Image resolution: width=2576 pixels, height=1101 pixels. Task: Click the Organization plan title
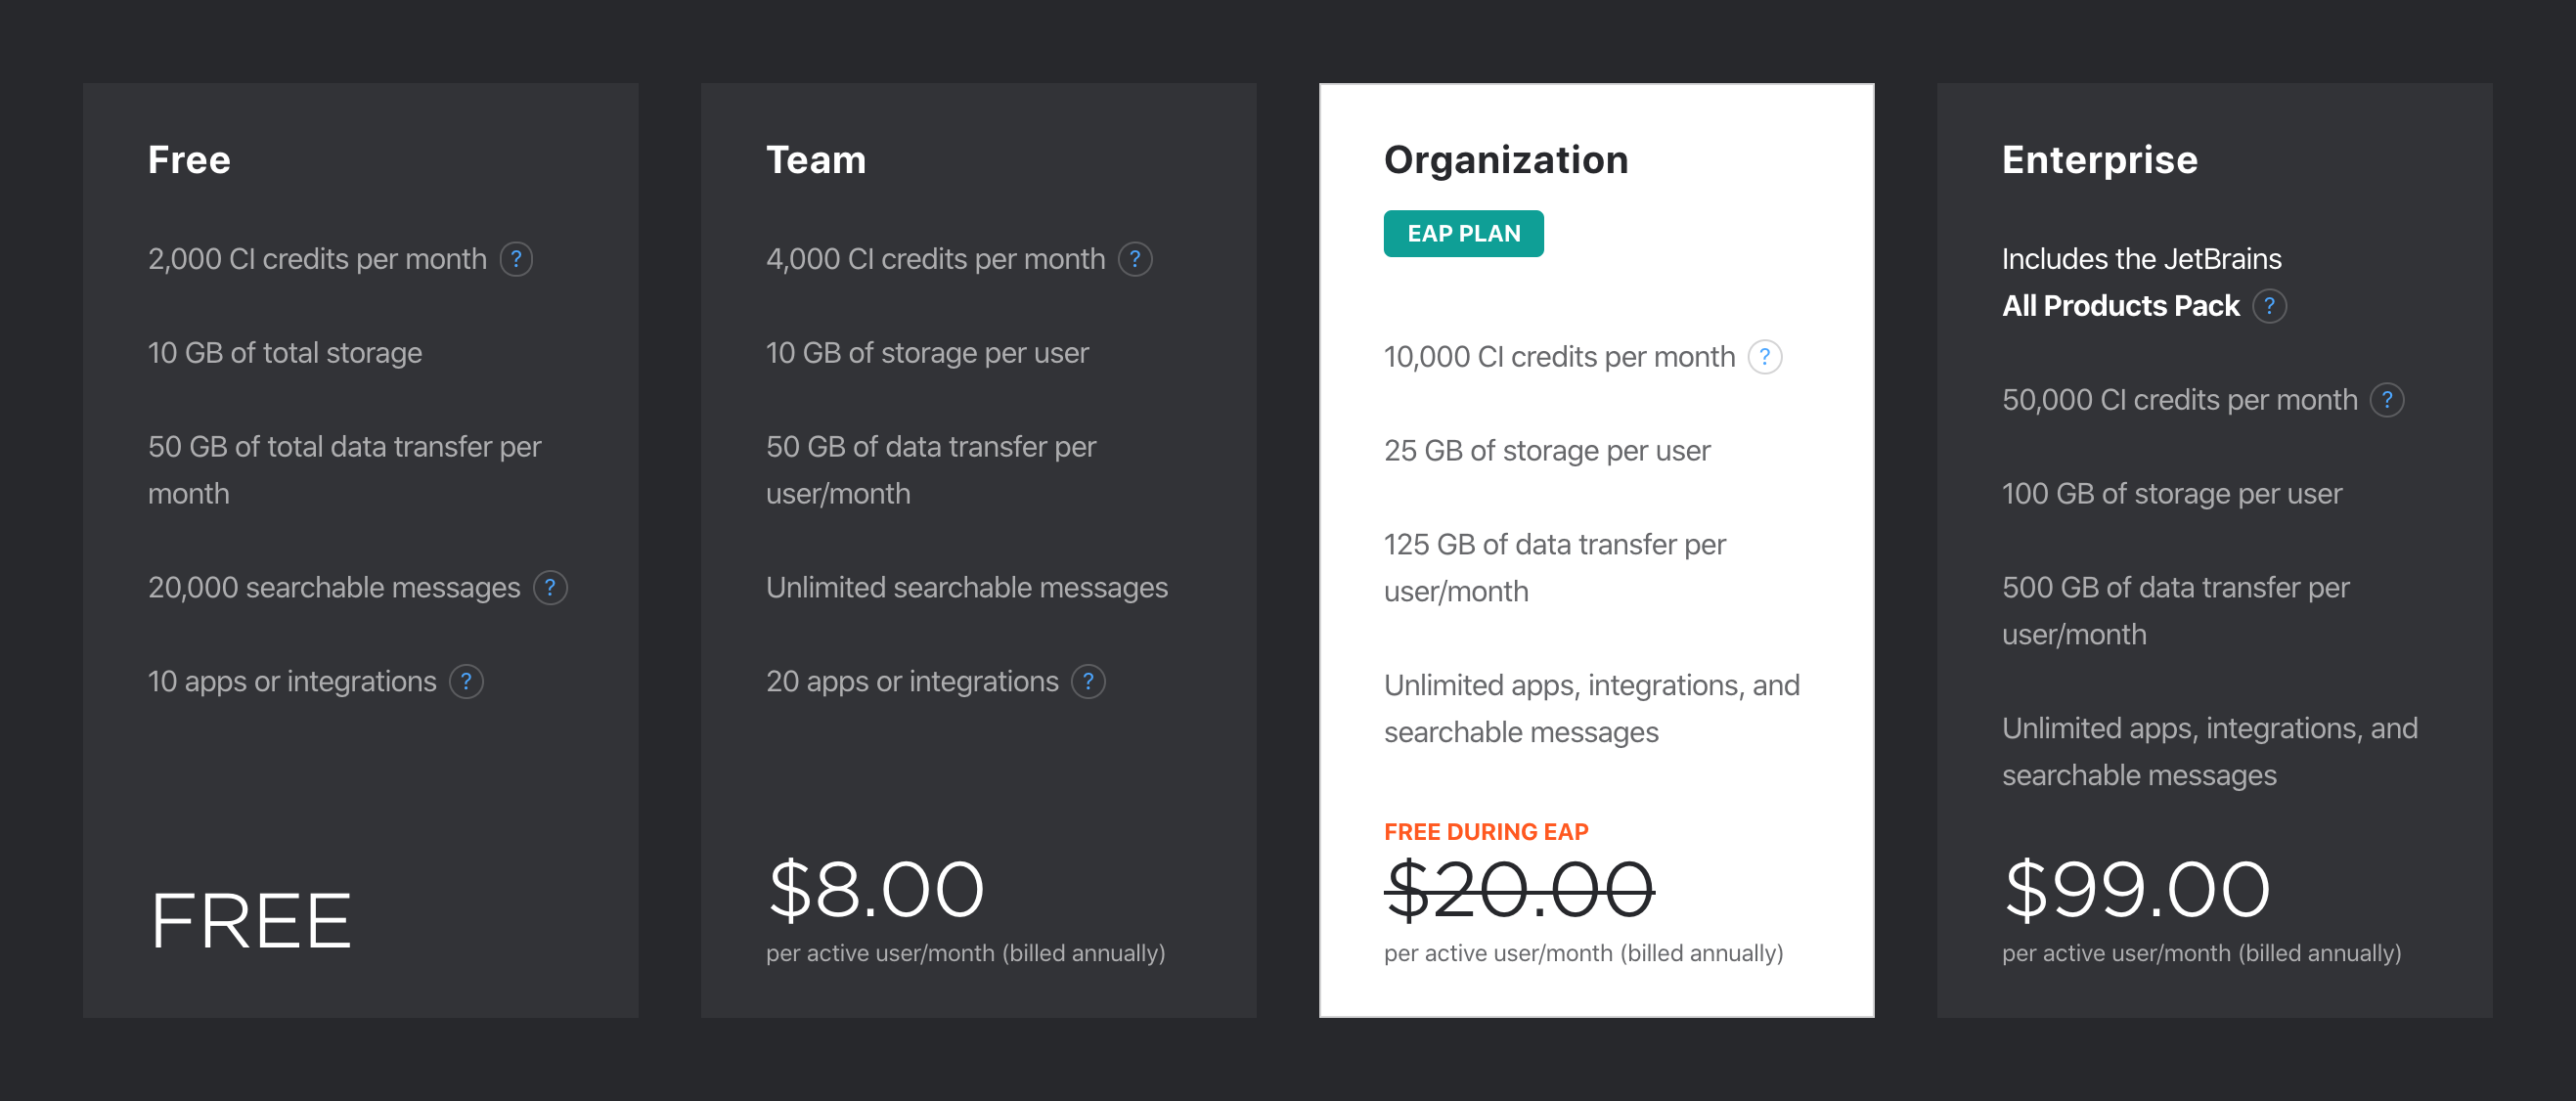(1506, 160)
